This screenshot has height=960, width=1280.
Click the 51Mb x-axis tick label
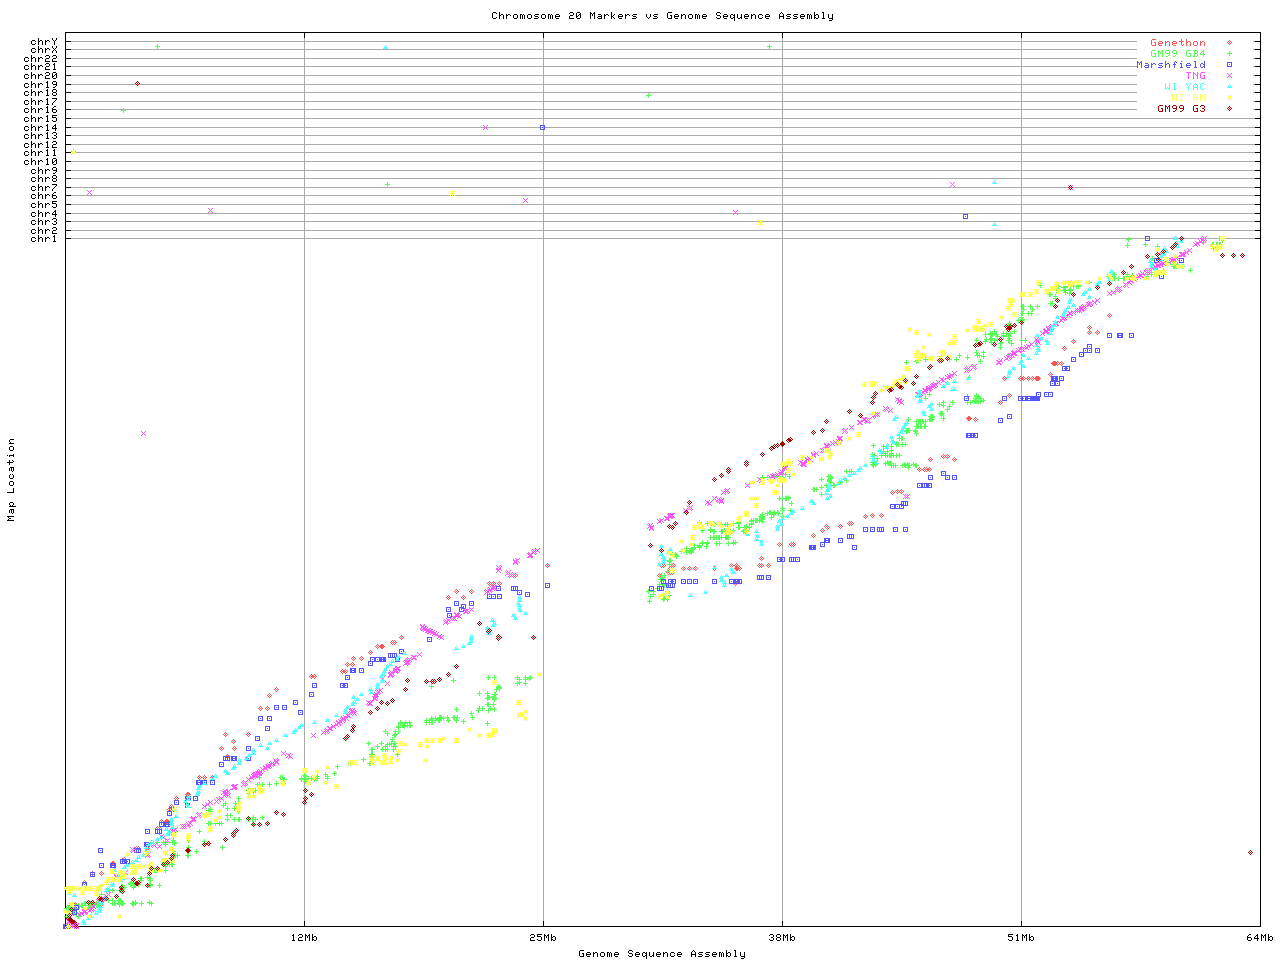(1021, 938)
